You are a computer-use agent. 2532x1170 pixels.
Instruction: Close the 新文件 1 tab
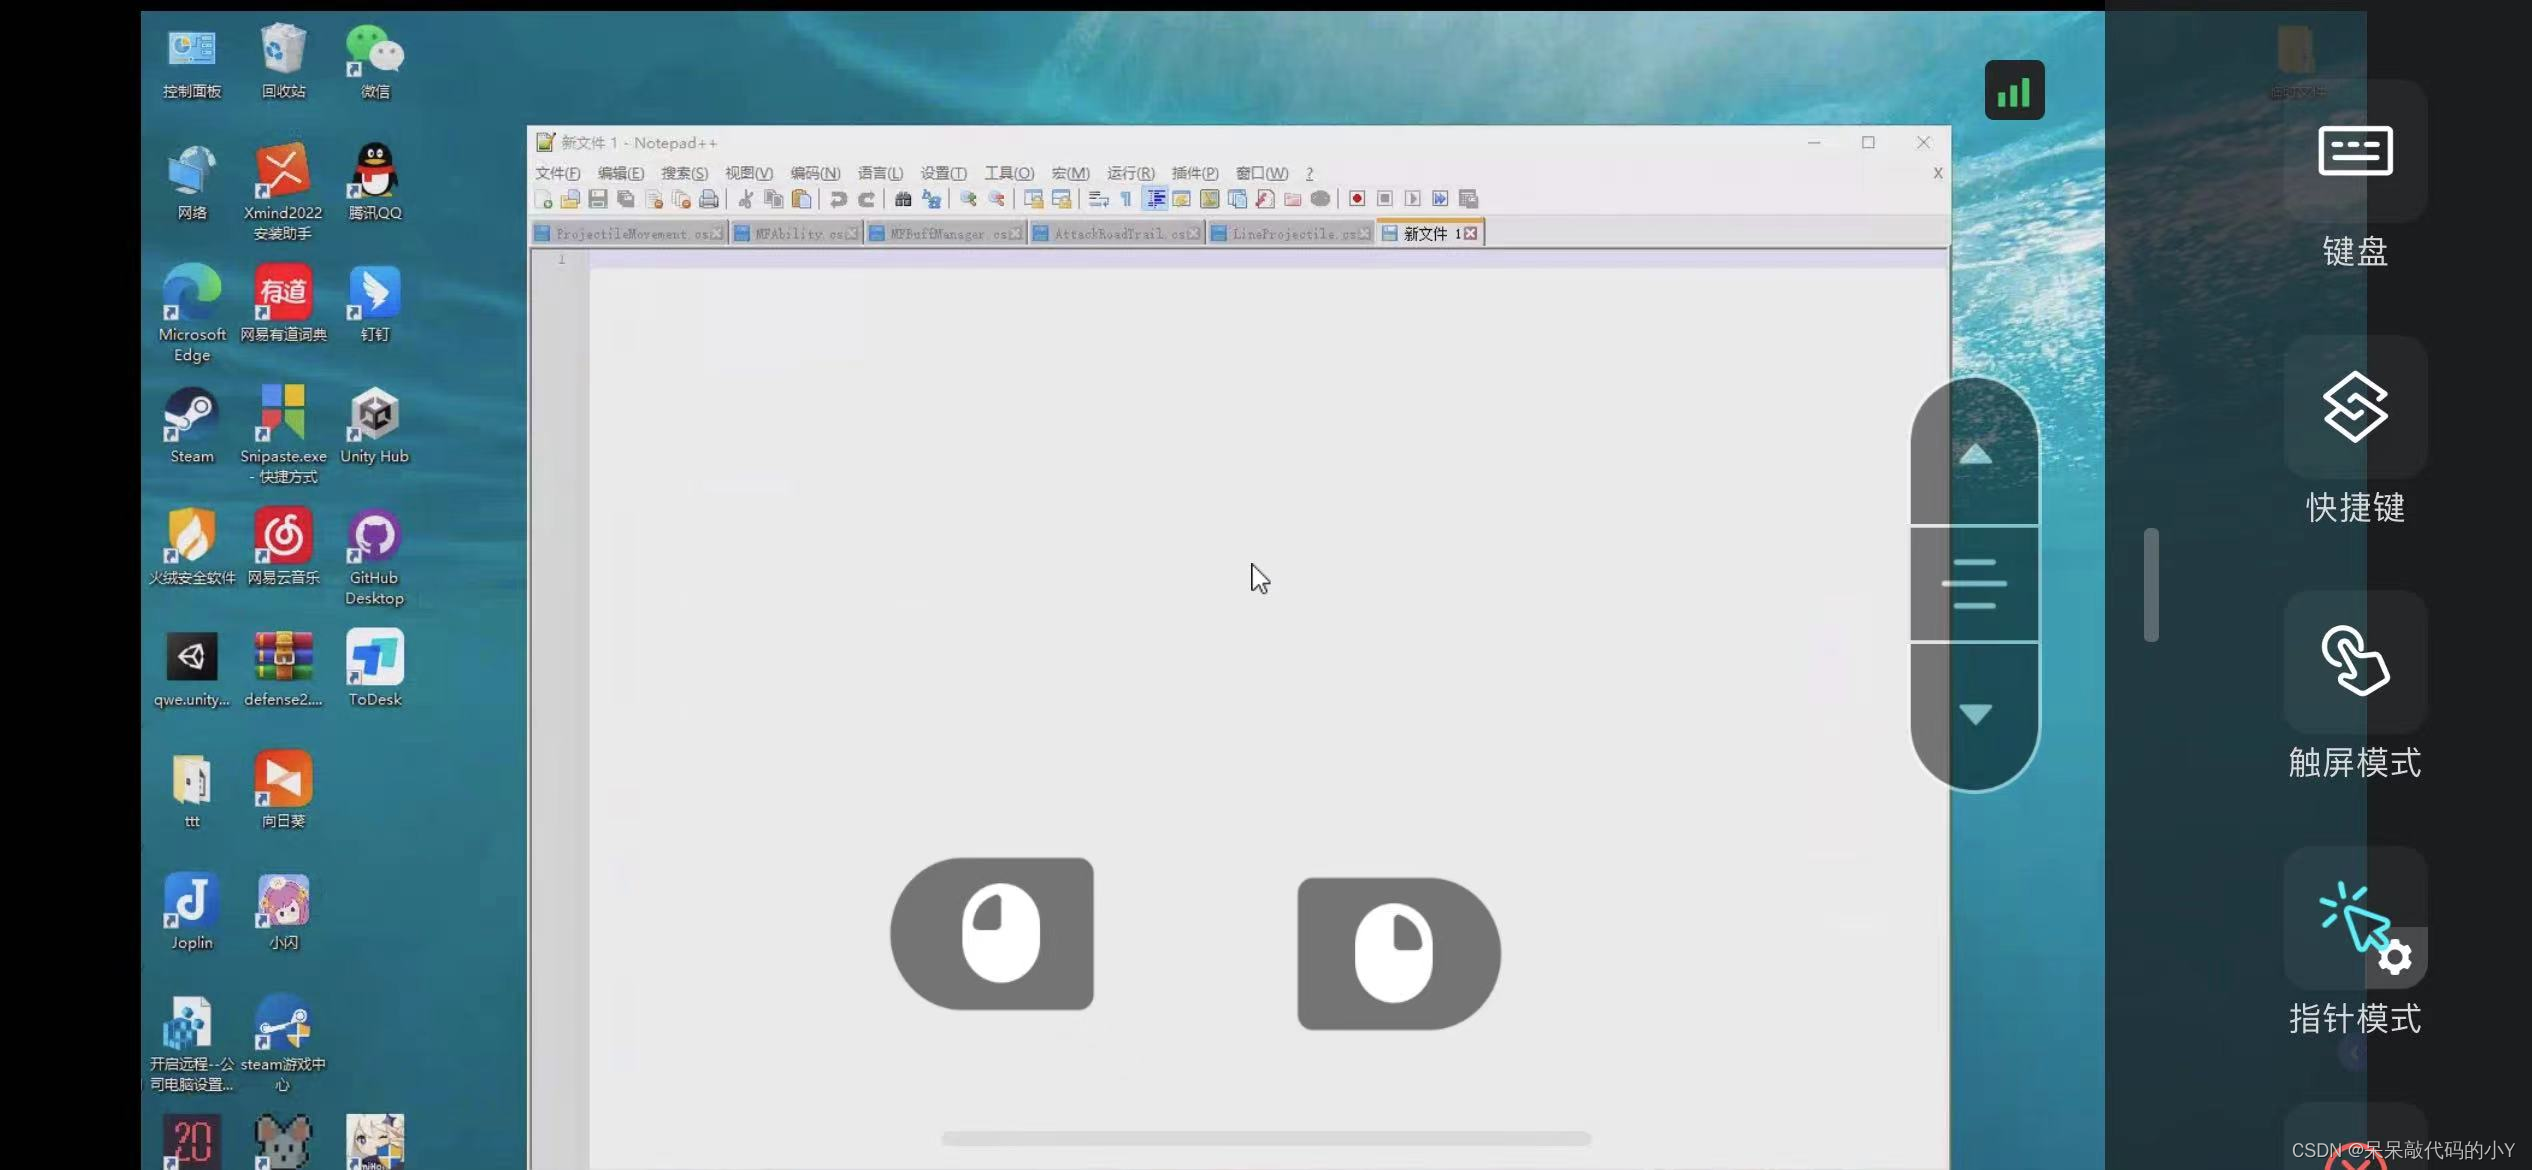click(1470, 234)
